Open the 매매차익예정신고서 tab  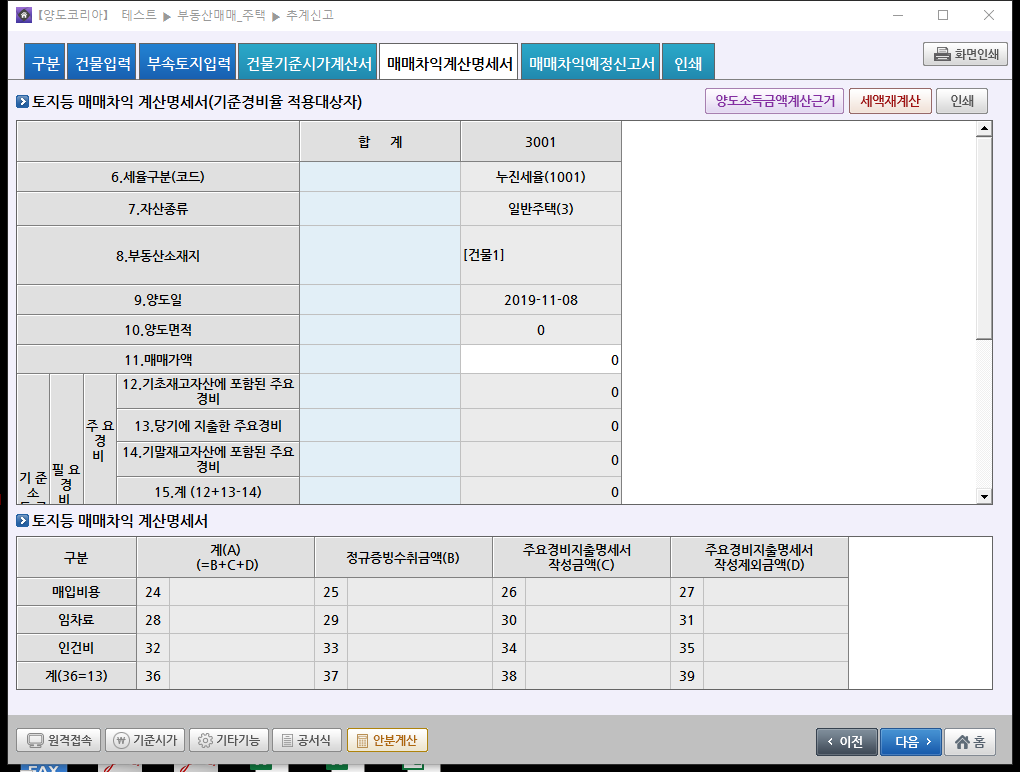(x=591, y=62)
